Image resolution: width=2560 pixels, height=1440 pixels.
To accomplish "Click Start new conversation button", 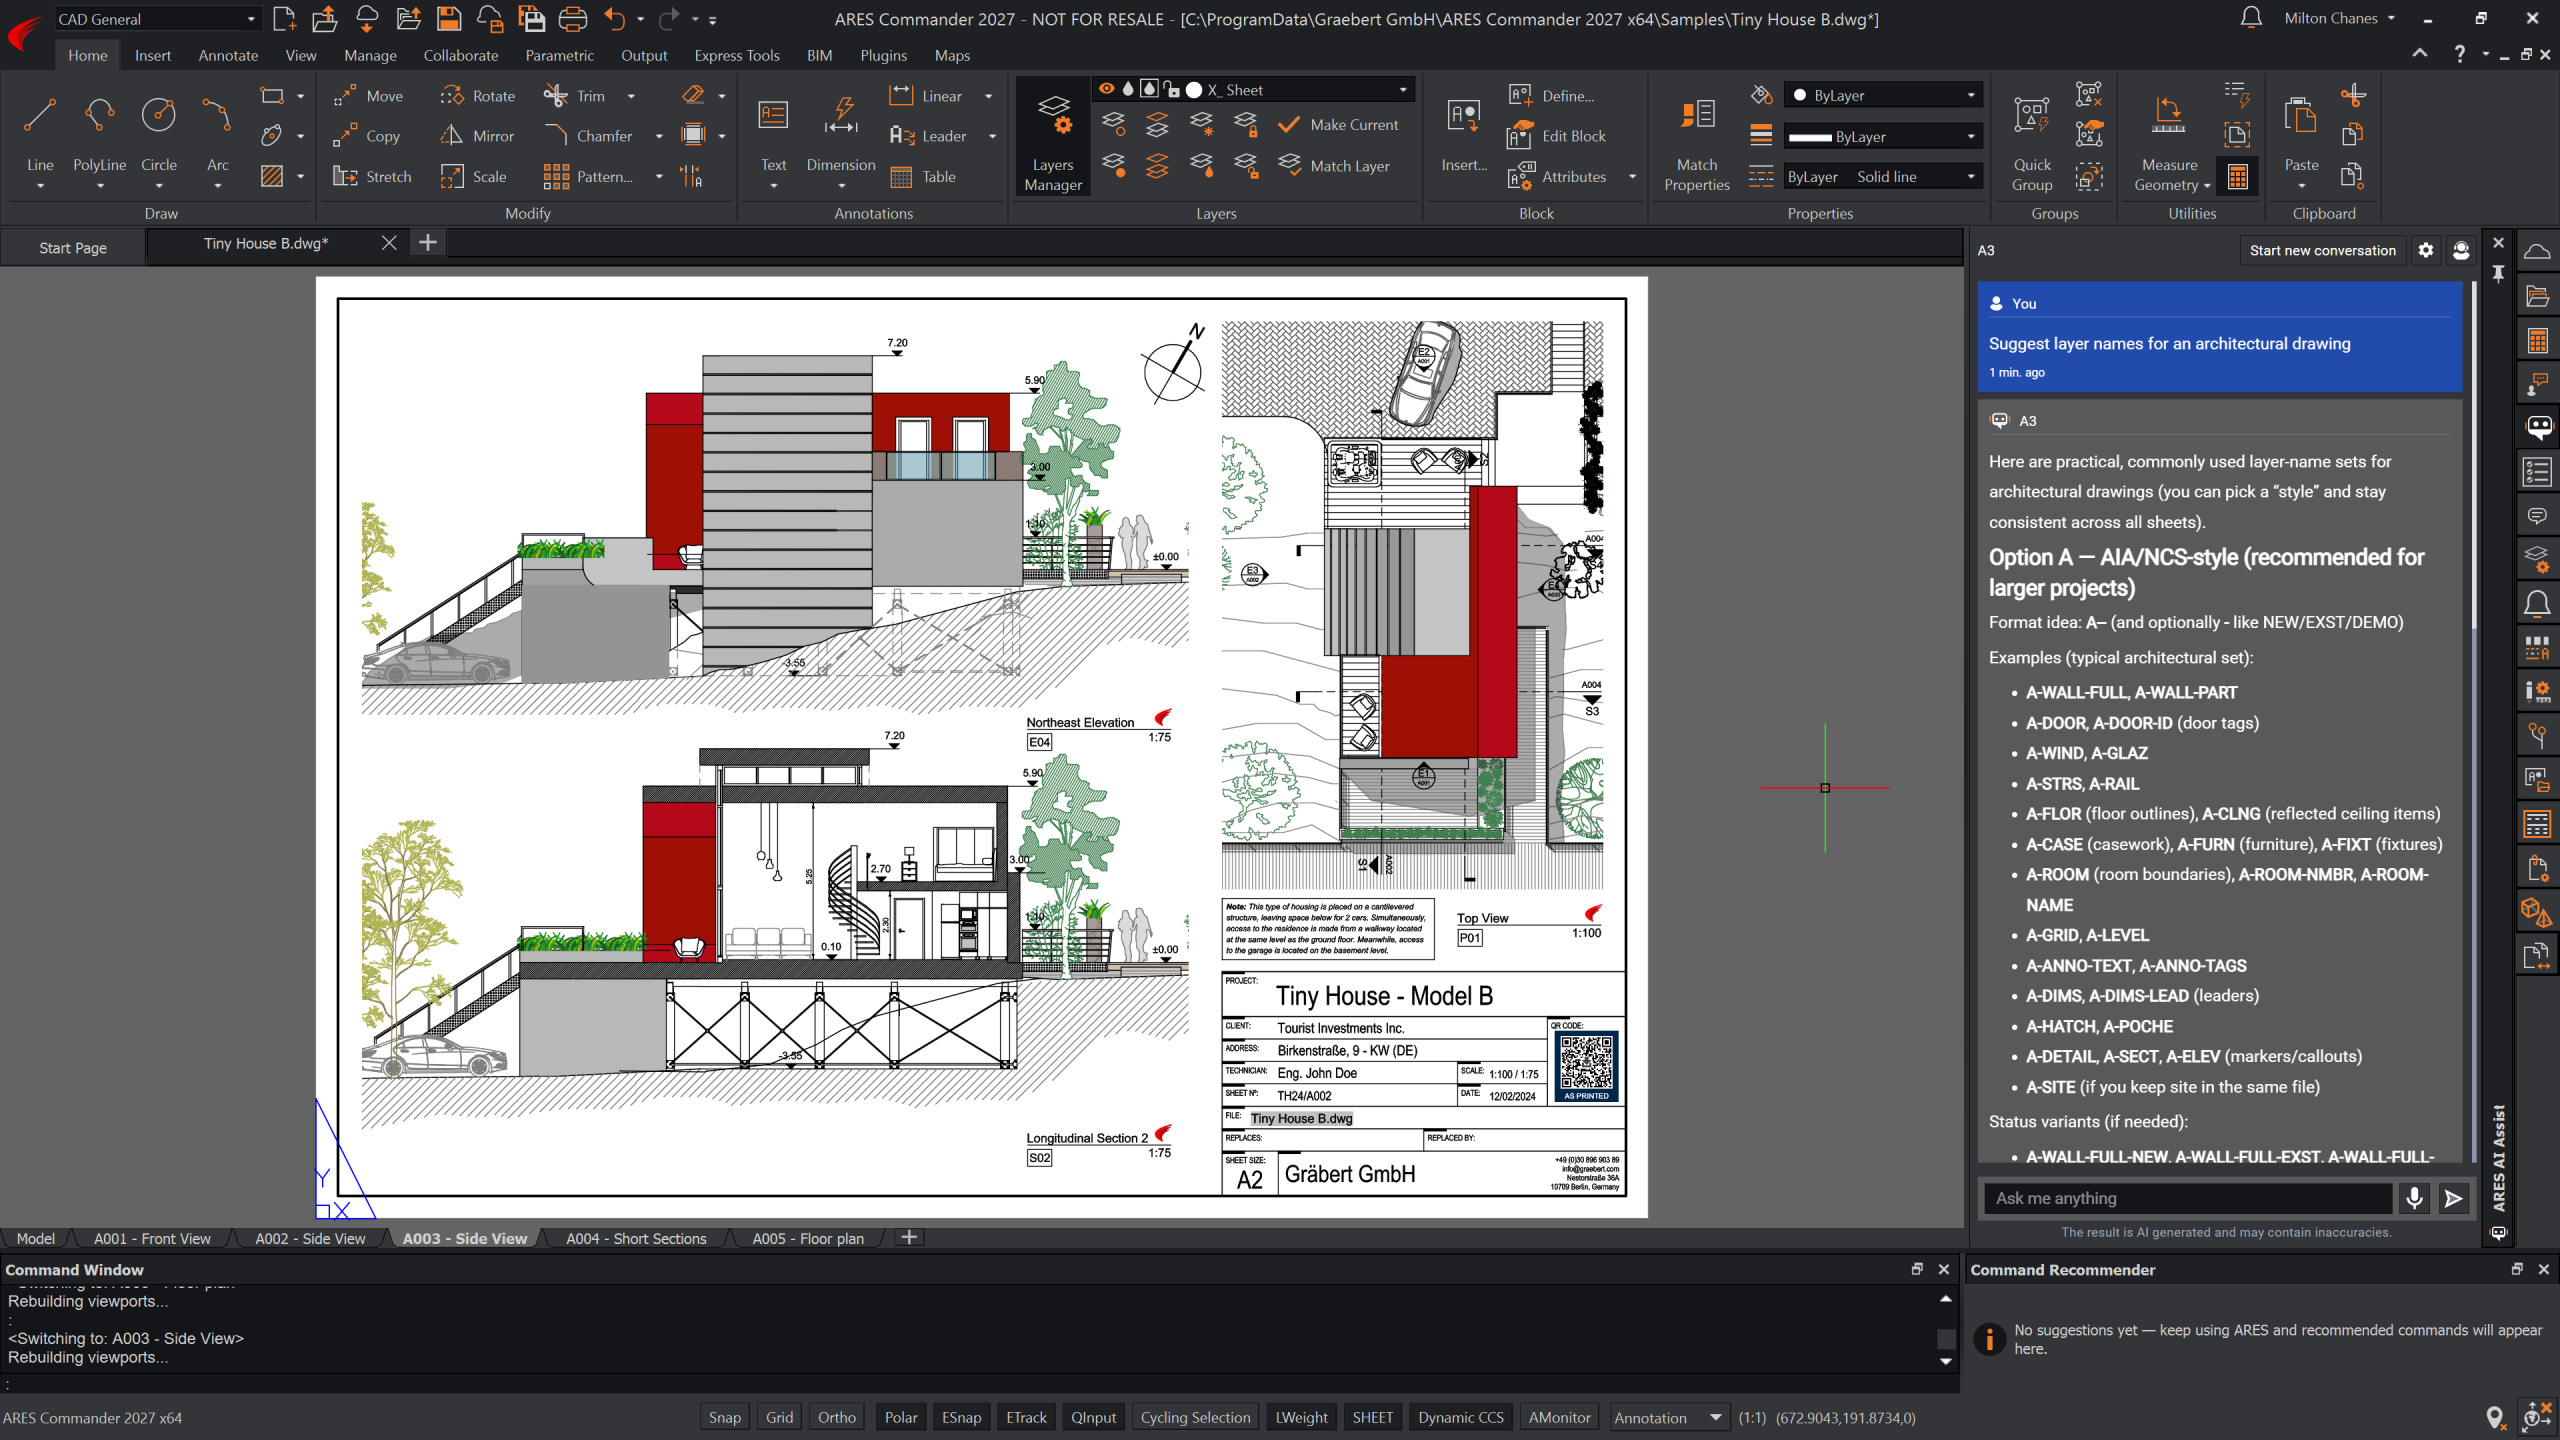I will tap(2322, 251).
